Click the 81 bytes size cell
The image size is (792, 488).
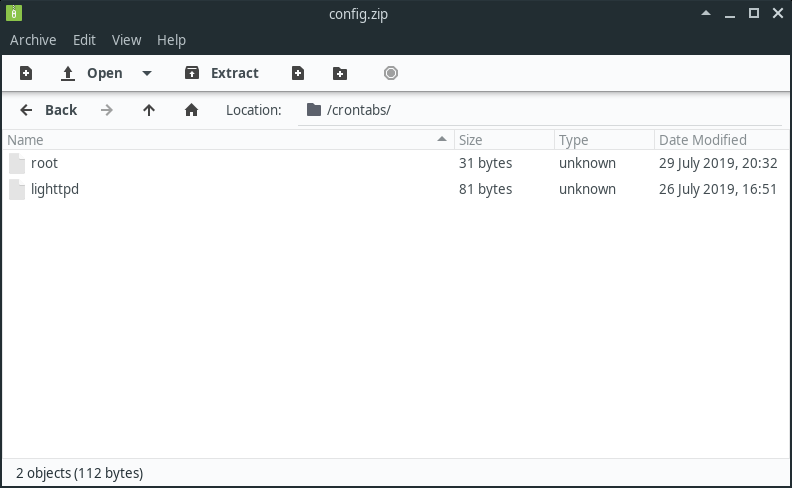coord(485,189)
